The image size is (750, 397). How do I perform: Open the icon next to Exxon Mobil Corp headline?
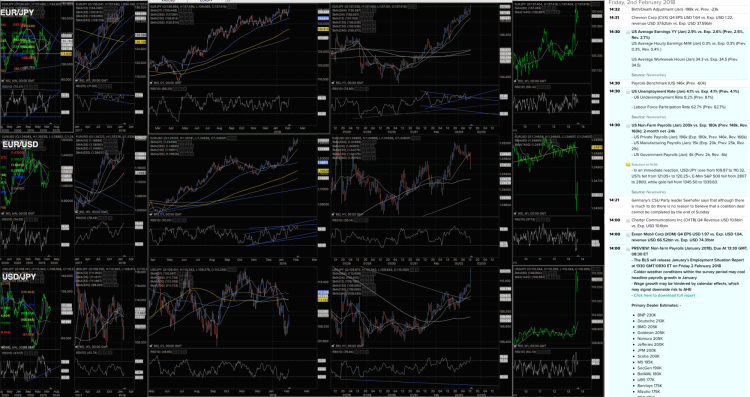[x=628, y=235]
